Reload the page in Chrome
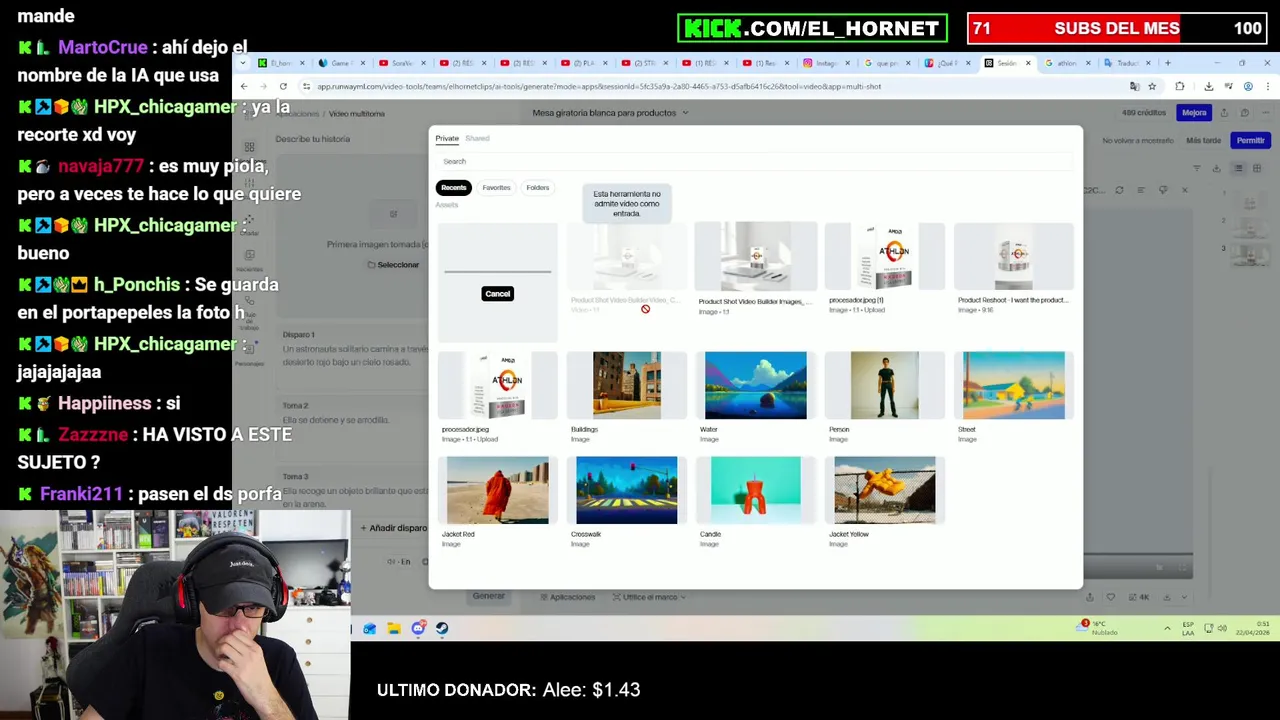This screenshot has width=1280, height=720. point(283,87)
